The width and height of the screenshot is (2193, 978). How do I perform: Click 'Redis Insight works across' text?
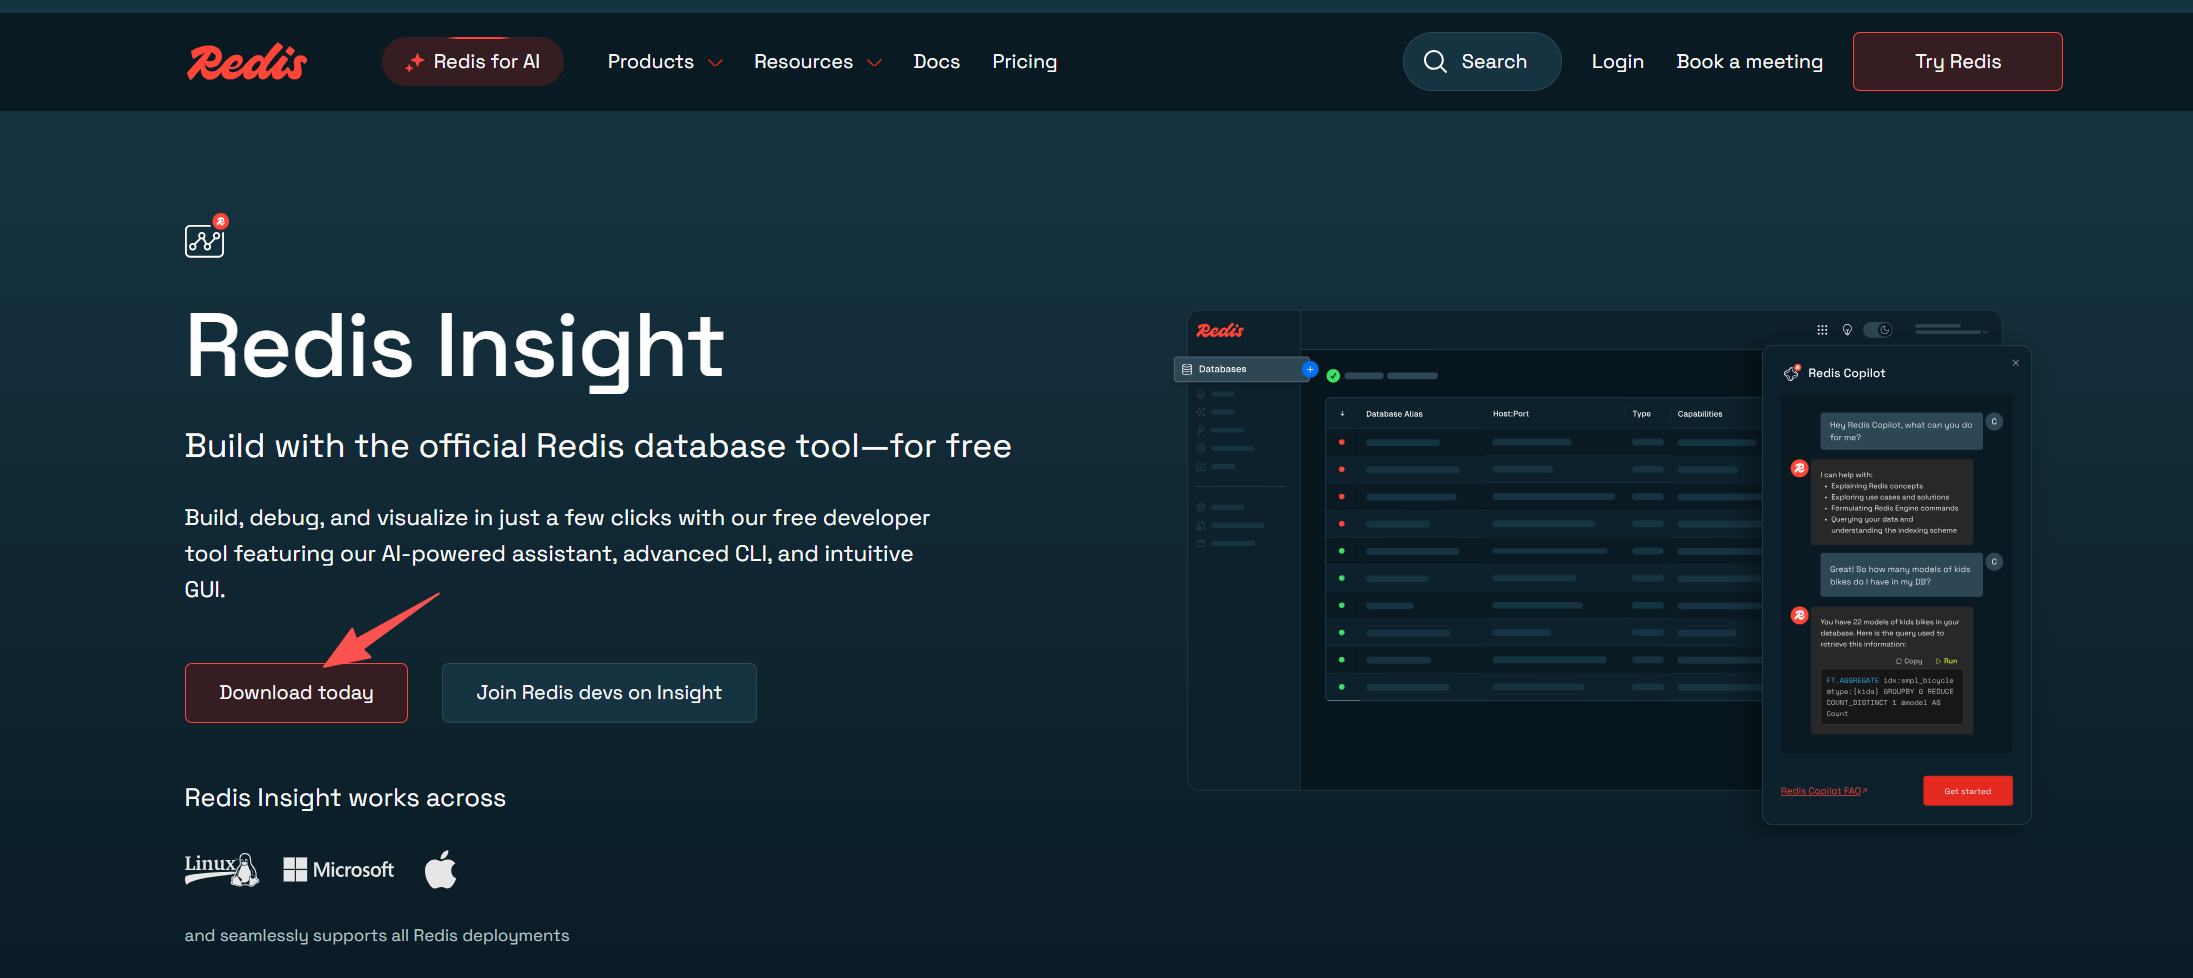[x=345, y=798]
